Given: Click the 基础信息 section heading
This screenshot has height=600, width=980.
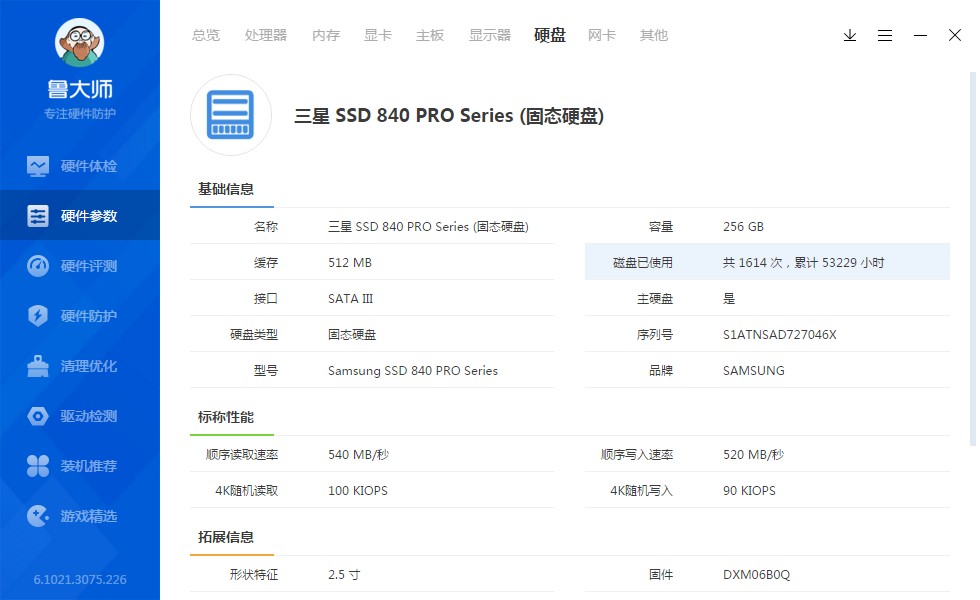Looking at the screenshot, I should click(x=226, y=189).
